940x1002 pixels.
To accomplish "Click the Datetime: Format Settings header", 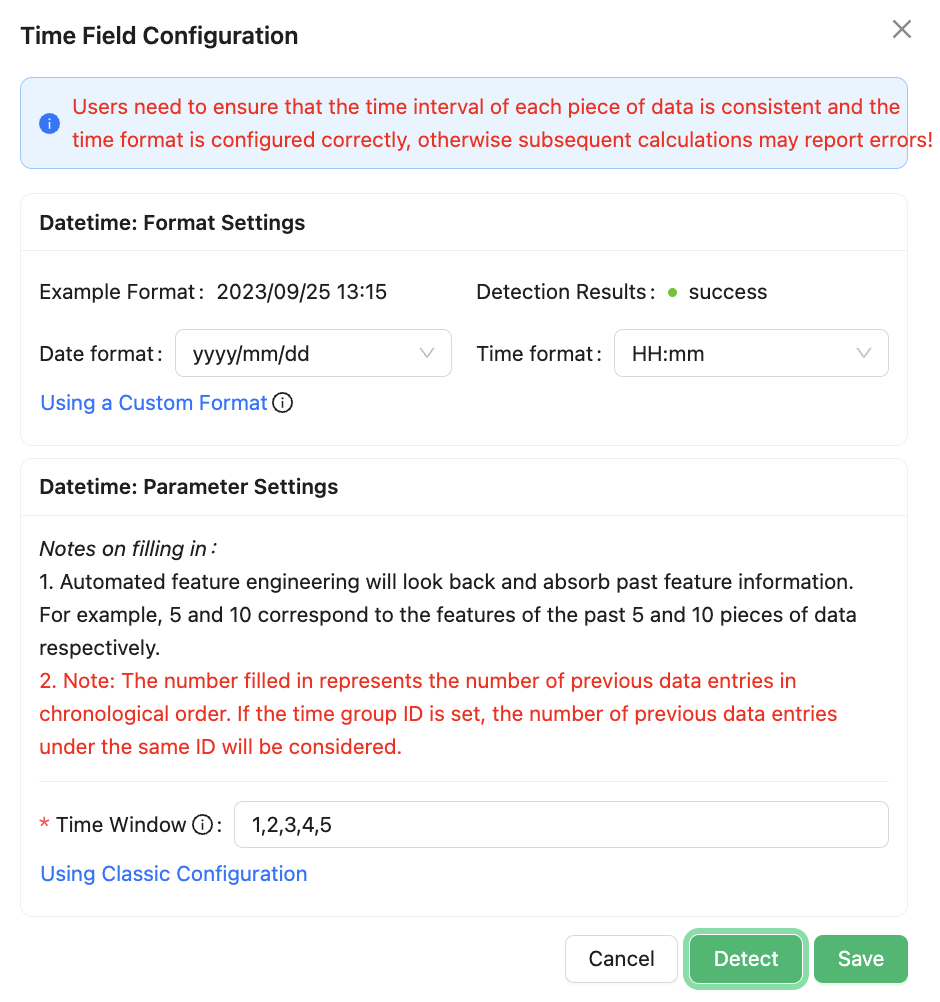I will point(172,223).
